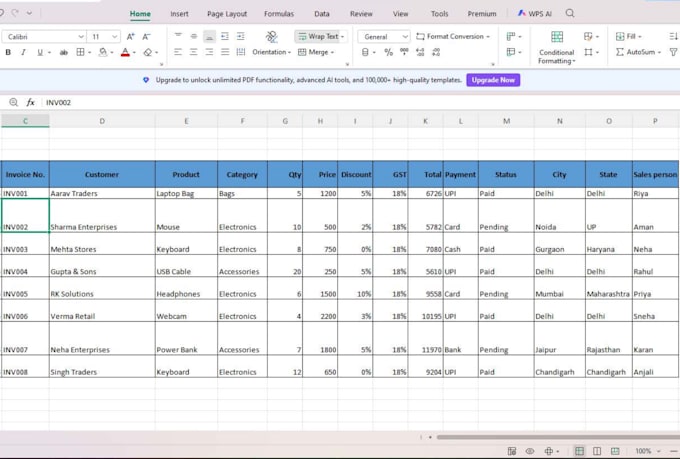Apply the comma thousands separator style

404,52
